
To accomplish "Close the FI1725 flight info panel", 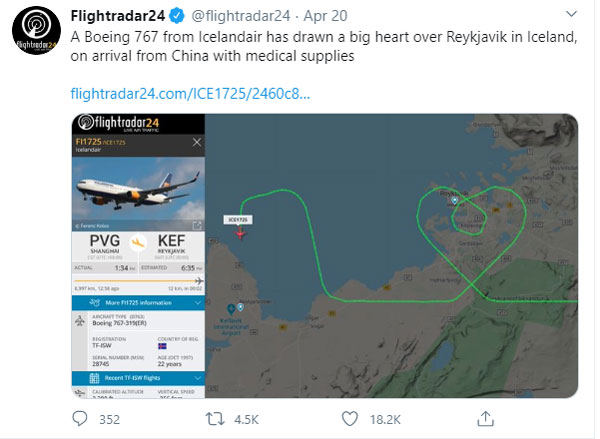I will pyautogui.click(x=196, y=143).
